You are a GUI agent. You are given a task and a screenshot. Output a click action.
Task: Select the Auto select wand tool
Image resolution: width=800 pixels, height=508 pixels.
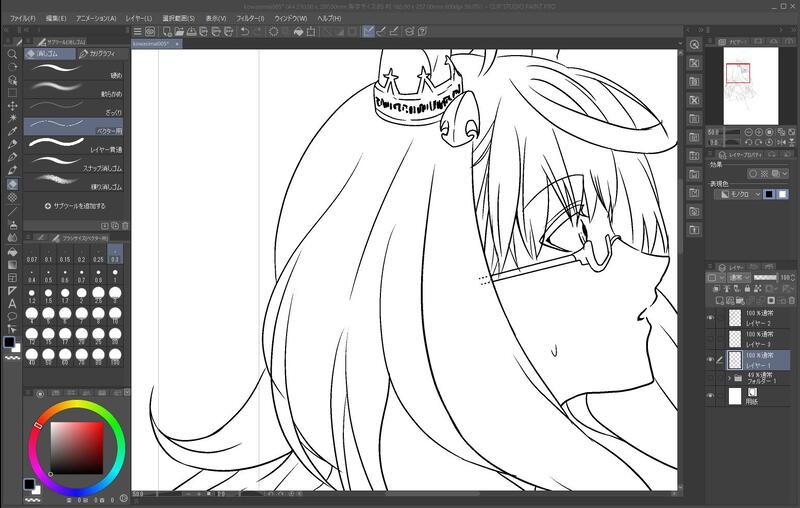pyautogui.click(x=12, y=118)
